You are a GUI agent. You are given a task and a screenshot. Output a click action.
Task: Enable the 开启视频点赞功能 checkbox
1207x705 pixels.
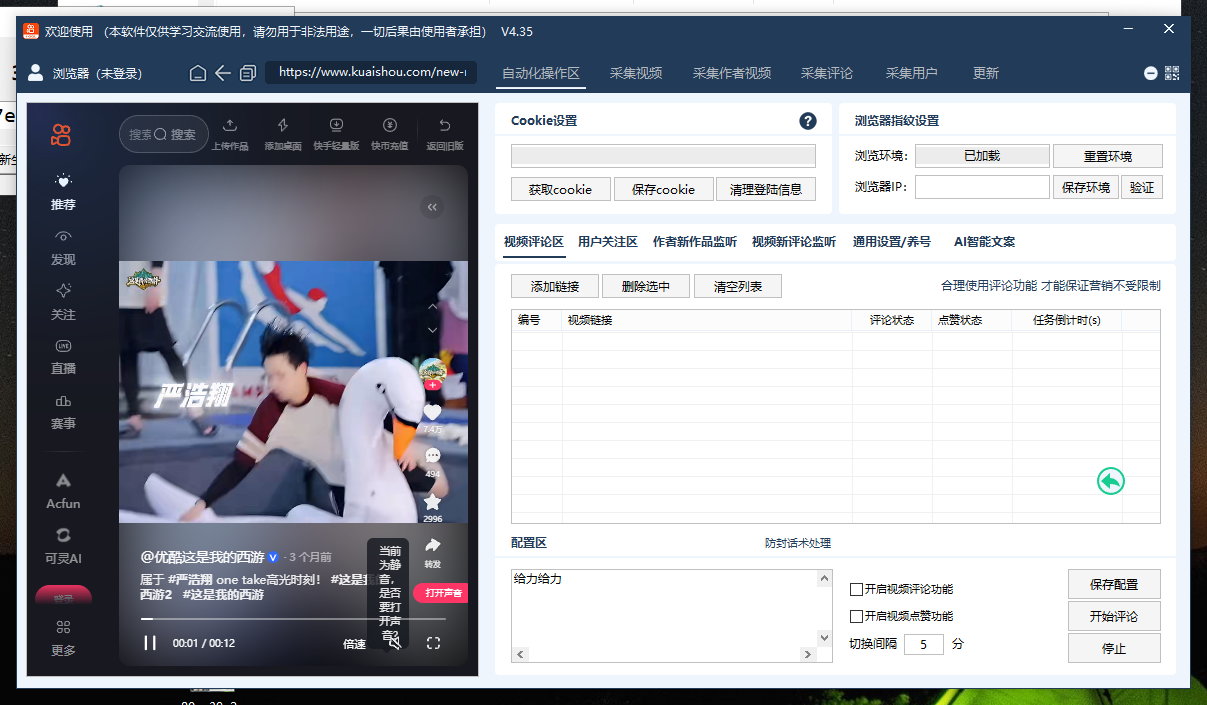pyautogui.click(x=856, y=616)
